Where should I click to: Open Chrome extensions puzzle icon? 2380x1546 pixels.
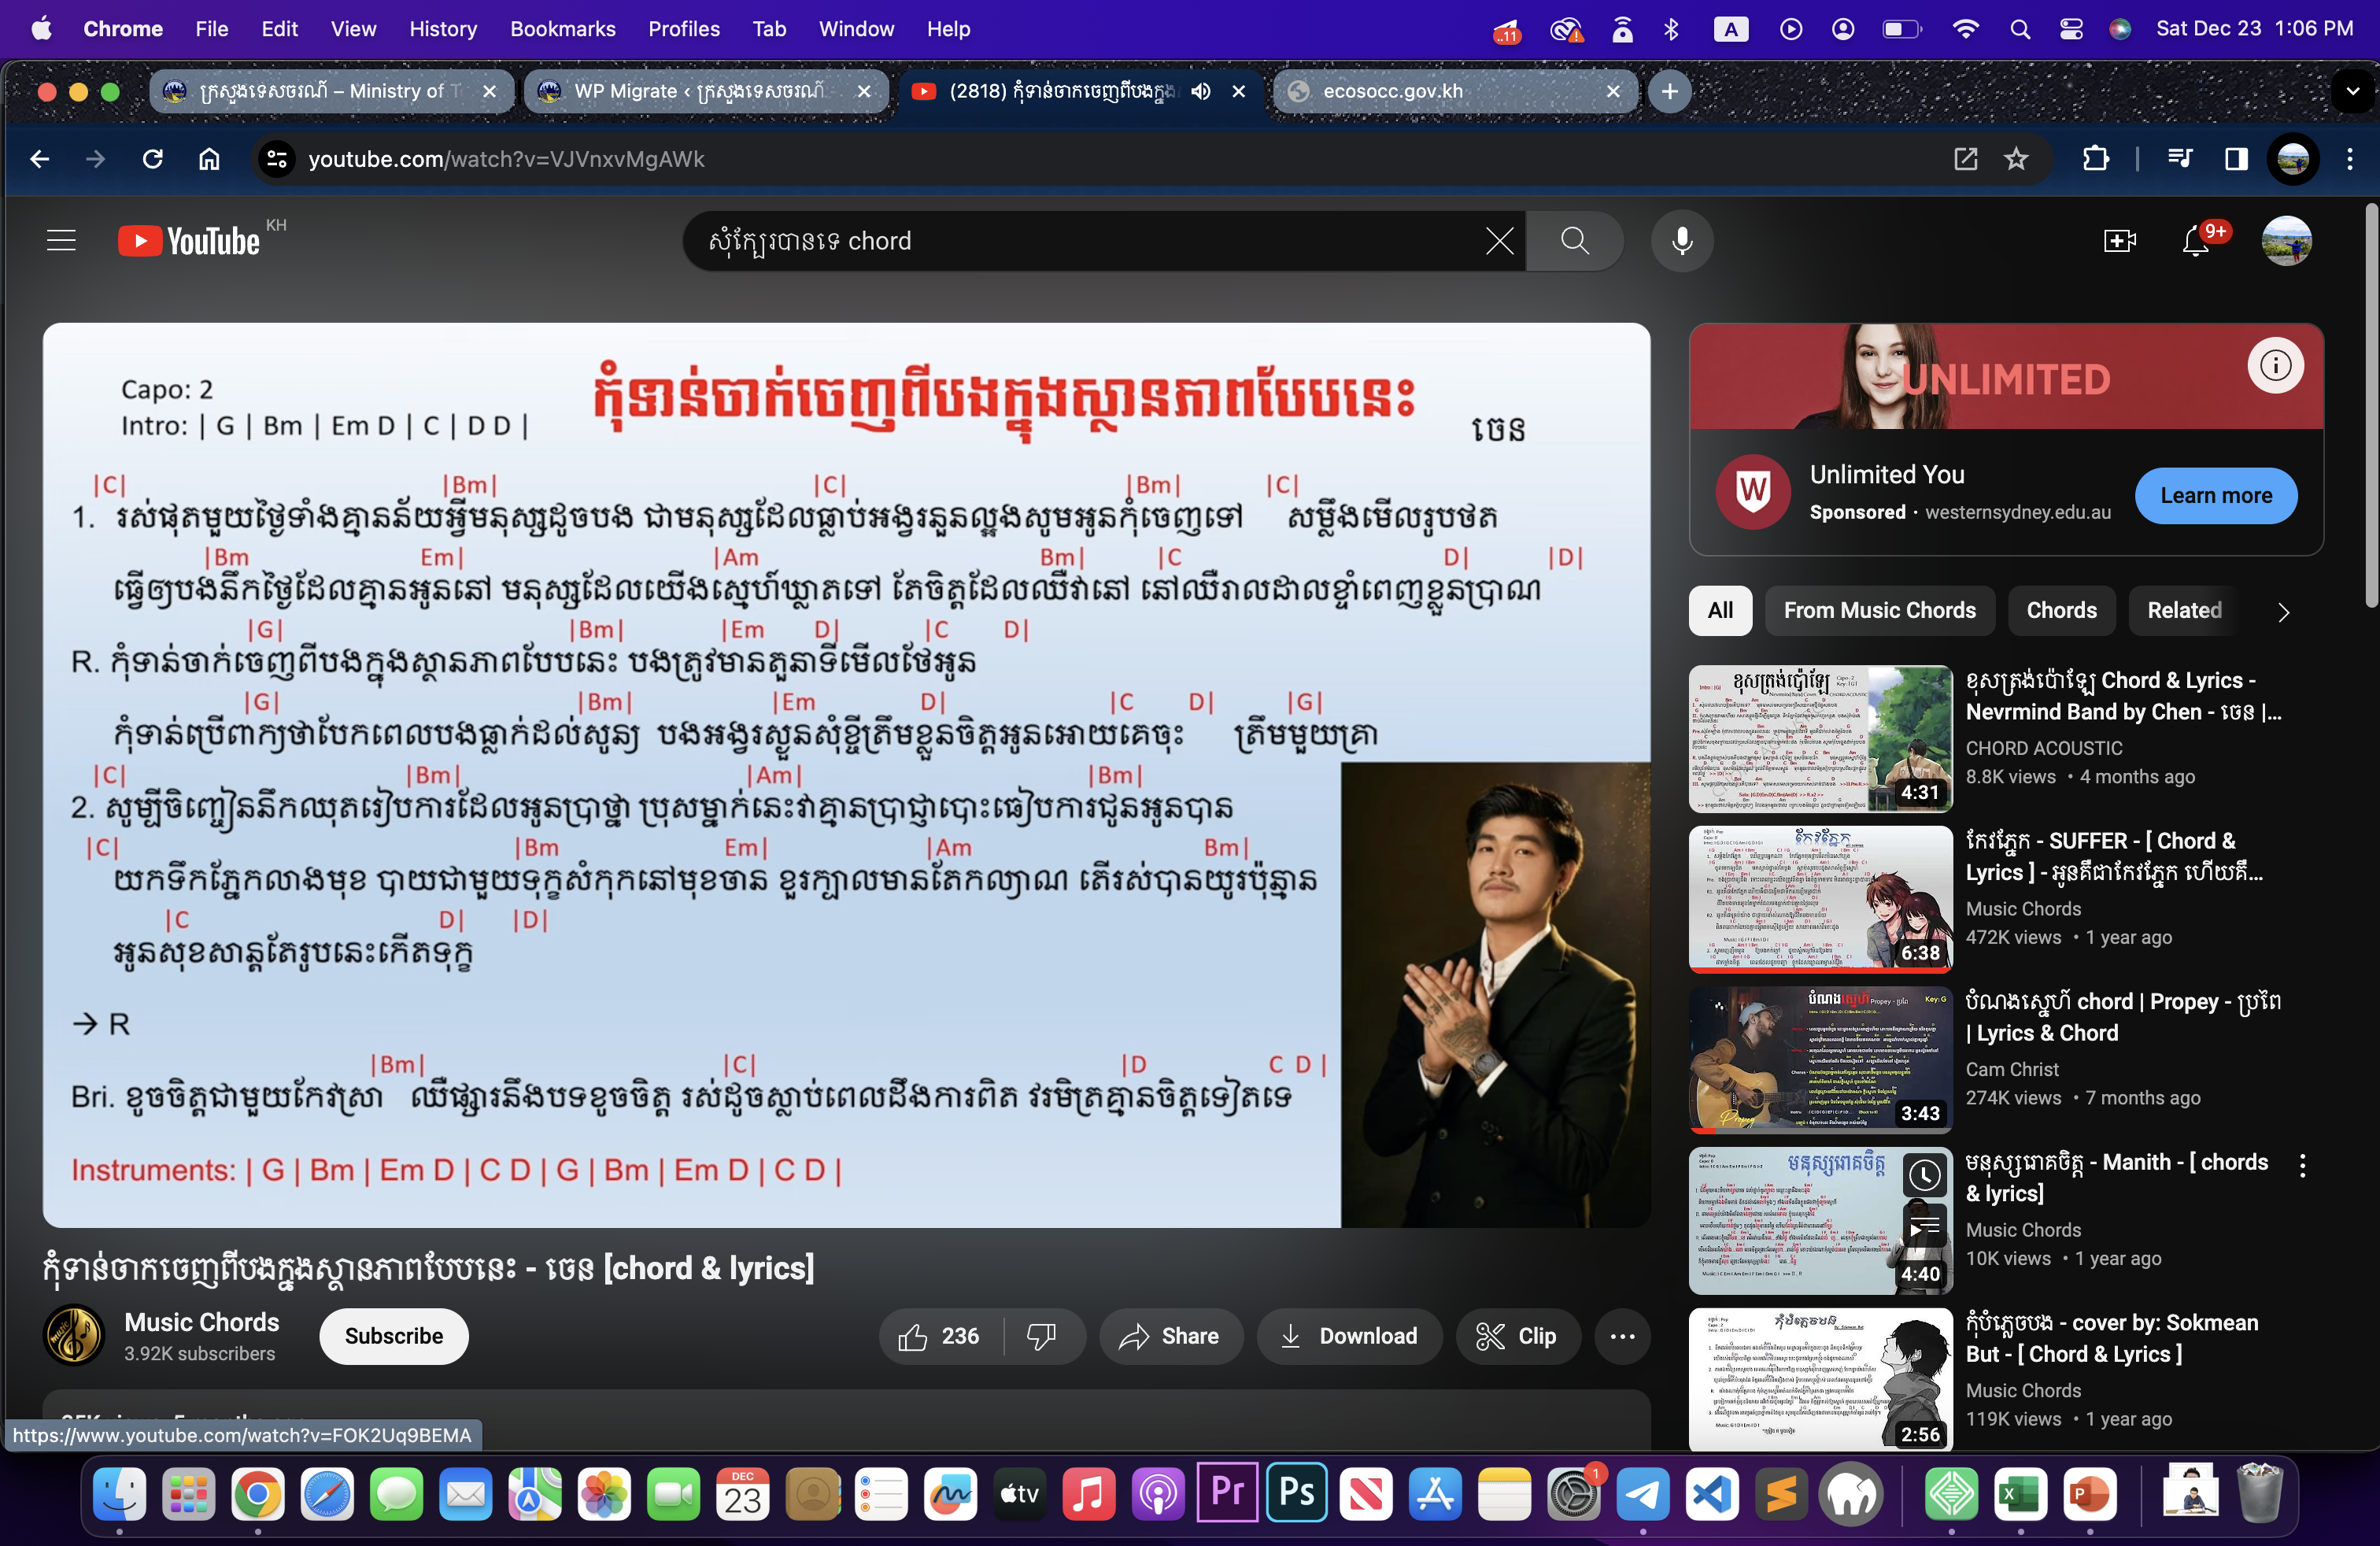pyautogui.click(x=2095, y=159)
